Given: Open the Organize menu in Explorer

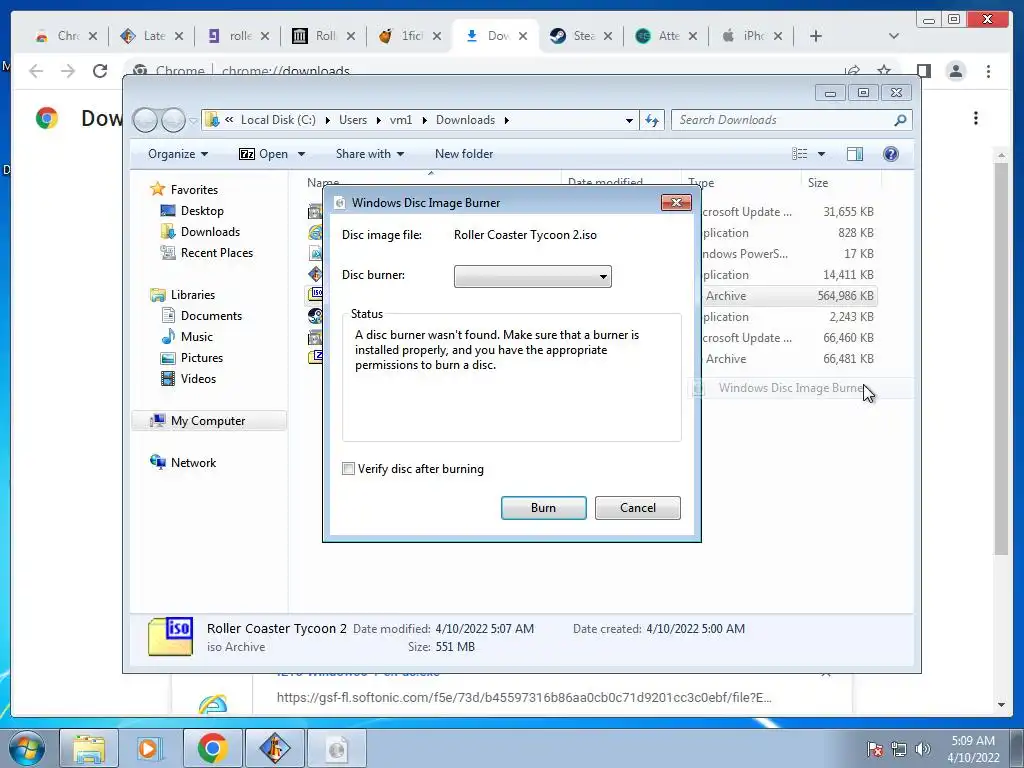Looking at the screenshot, I should pos(178,154).
